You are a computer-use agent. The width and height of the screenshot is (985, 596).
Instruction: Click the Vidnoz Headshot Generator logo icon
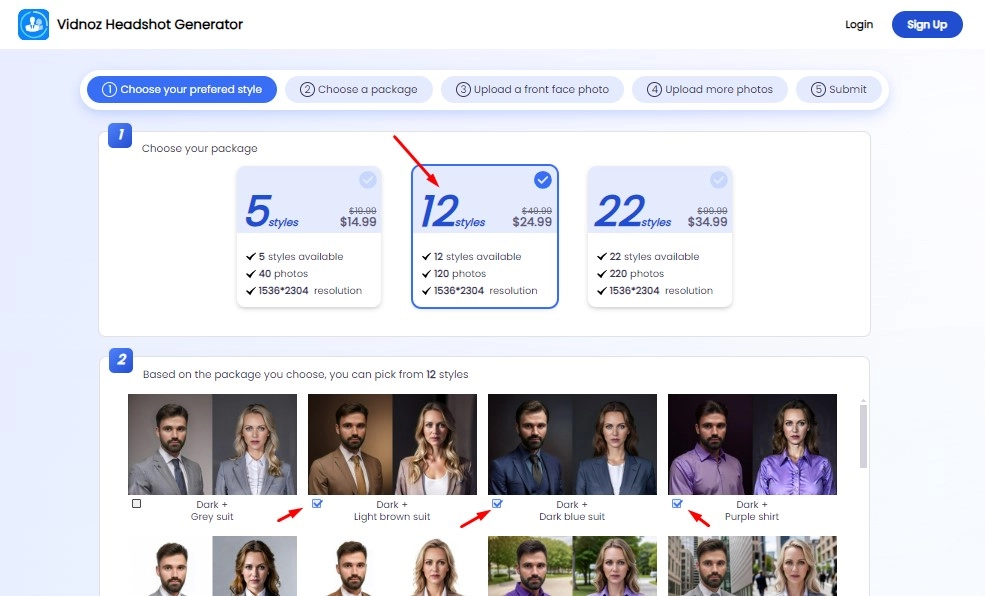(x=34, y=24)
